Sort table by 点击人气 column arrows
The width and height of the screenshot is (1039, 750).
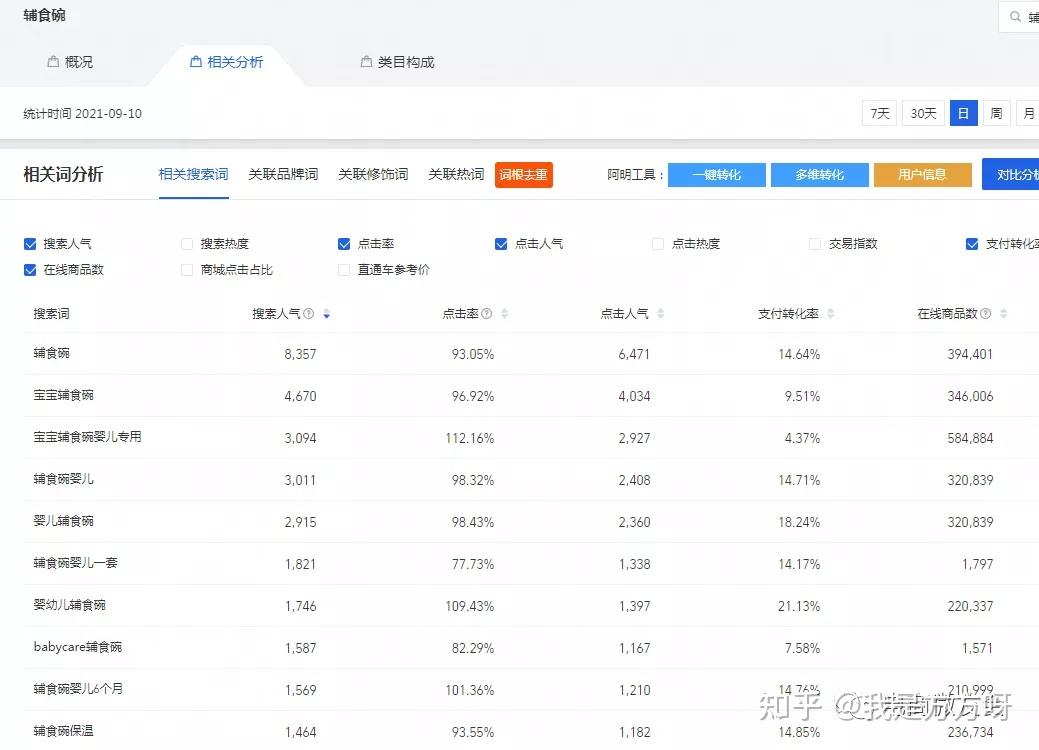coord(660,314)
